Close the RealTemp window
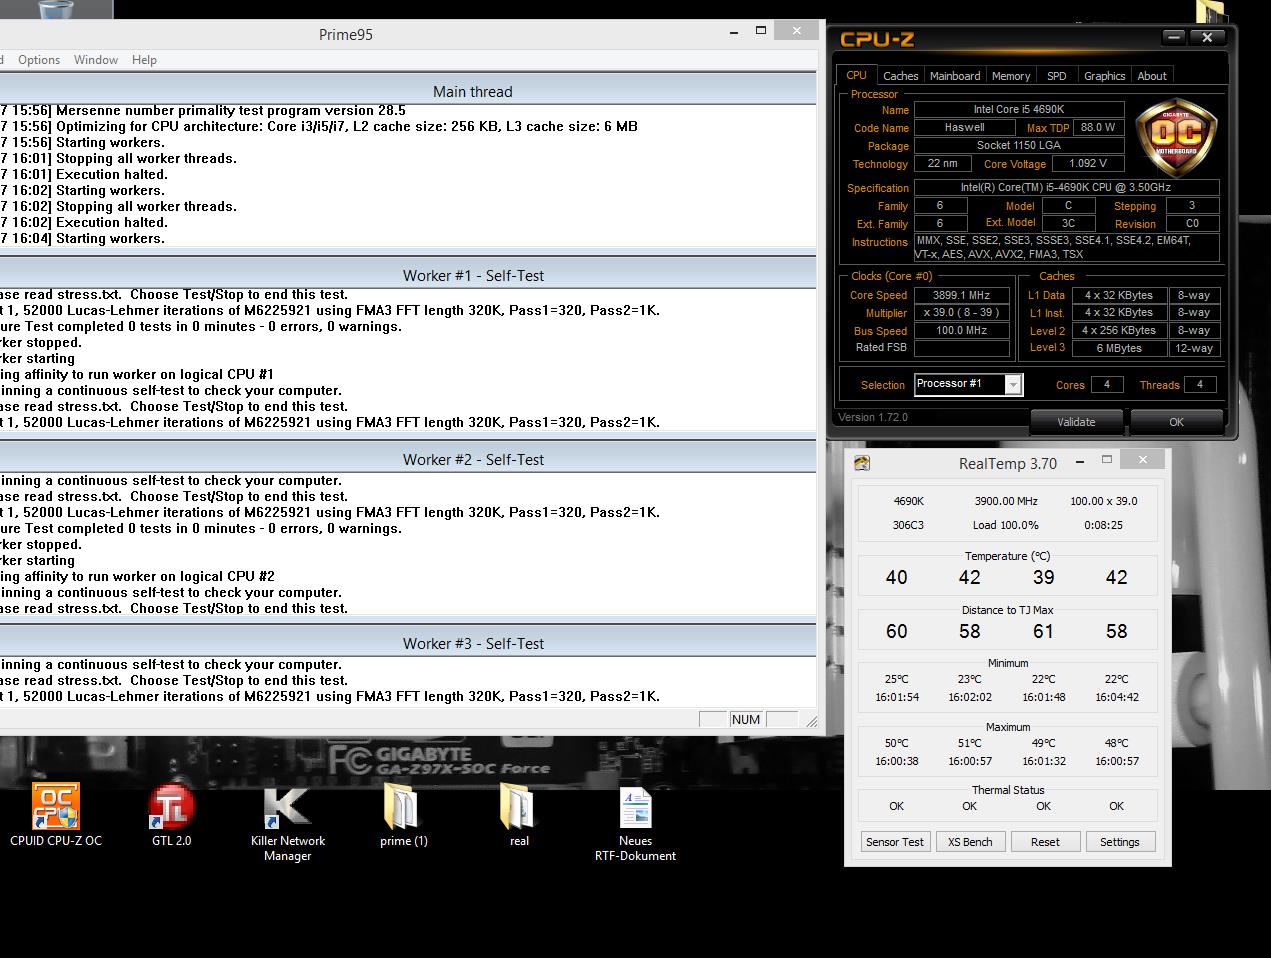Screen dimensions: 1271x958 coord(1142,459)
